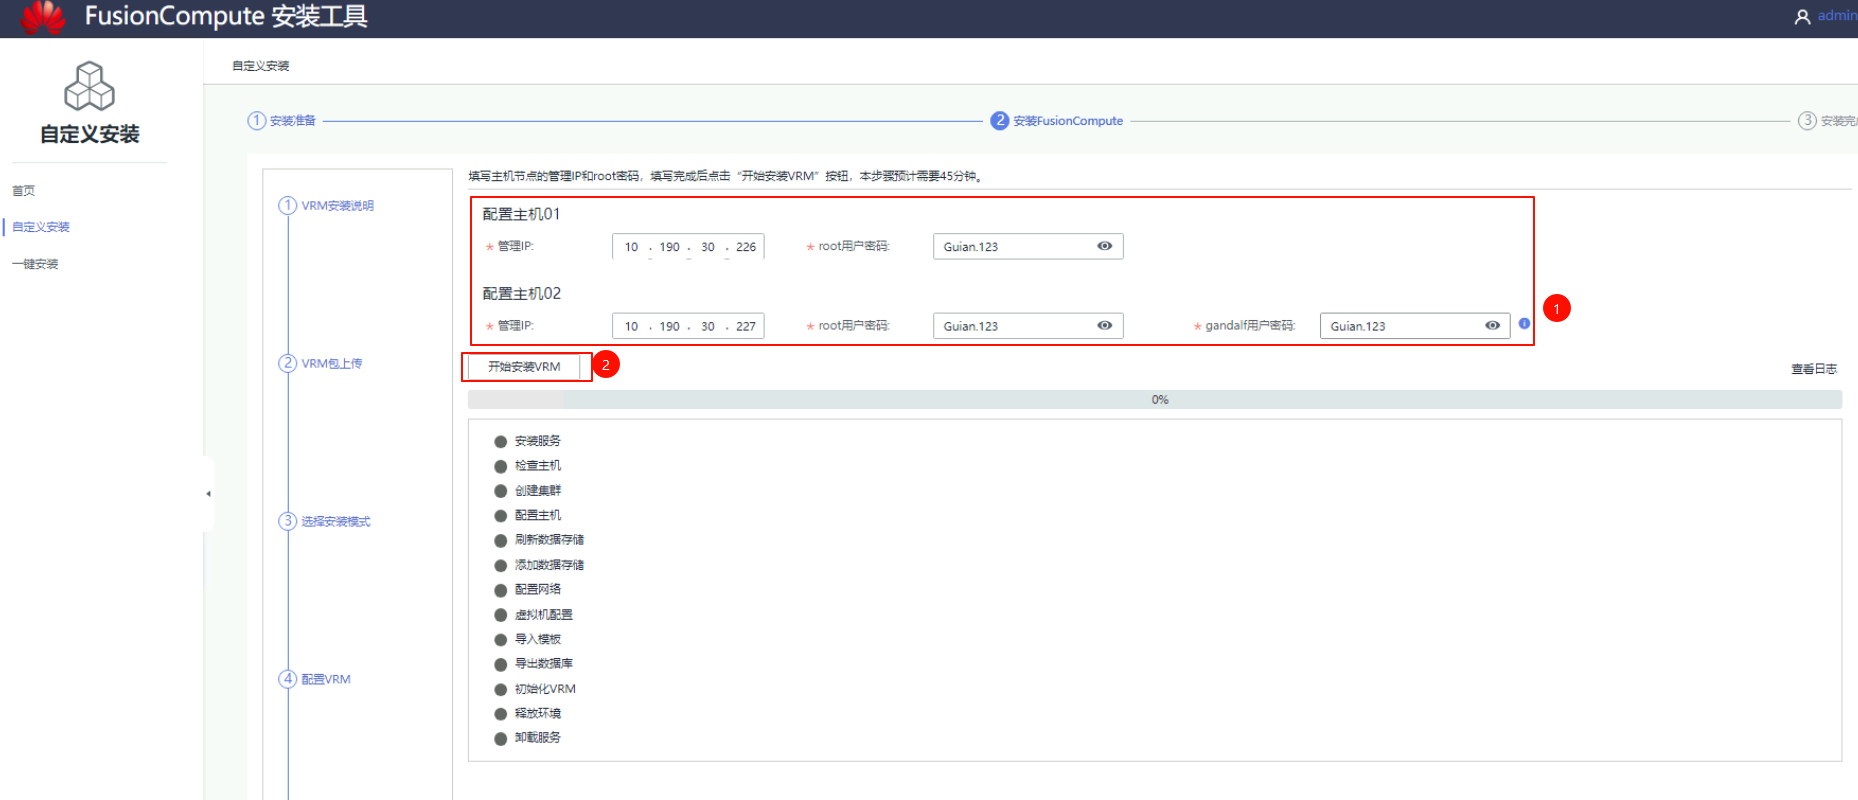Image resolution: width=1858 pixels, height=800 pixels.
Task: Select 自定义安装 in the sidebar
Action: (42, 227)
